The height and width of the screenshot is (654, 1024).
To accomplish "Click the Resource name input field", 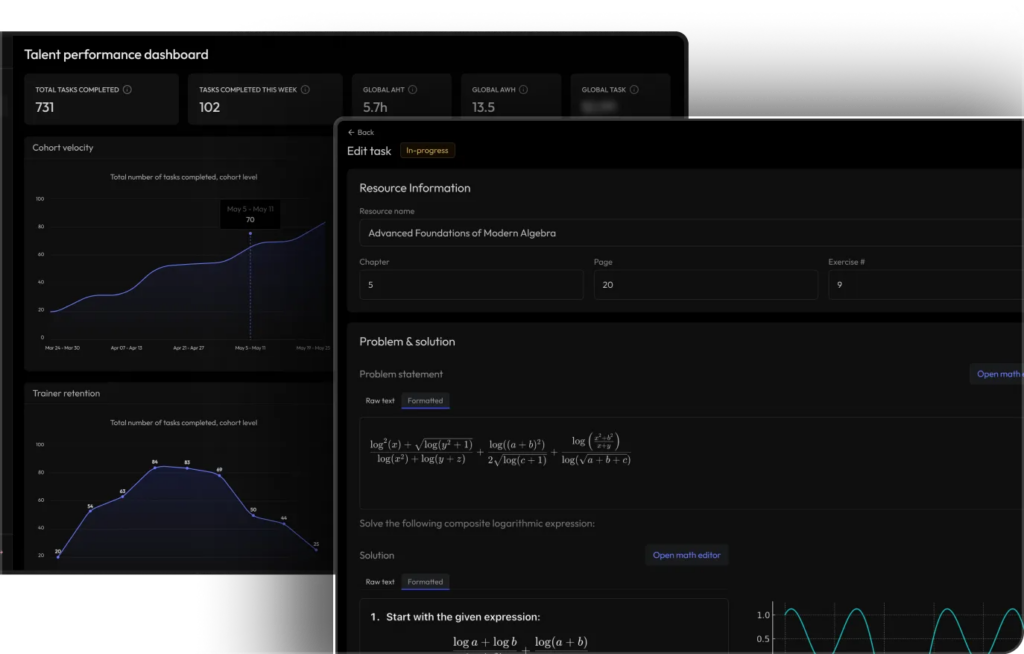I will (x=691, y=233).
